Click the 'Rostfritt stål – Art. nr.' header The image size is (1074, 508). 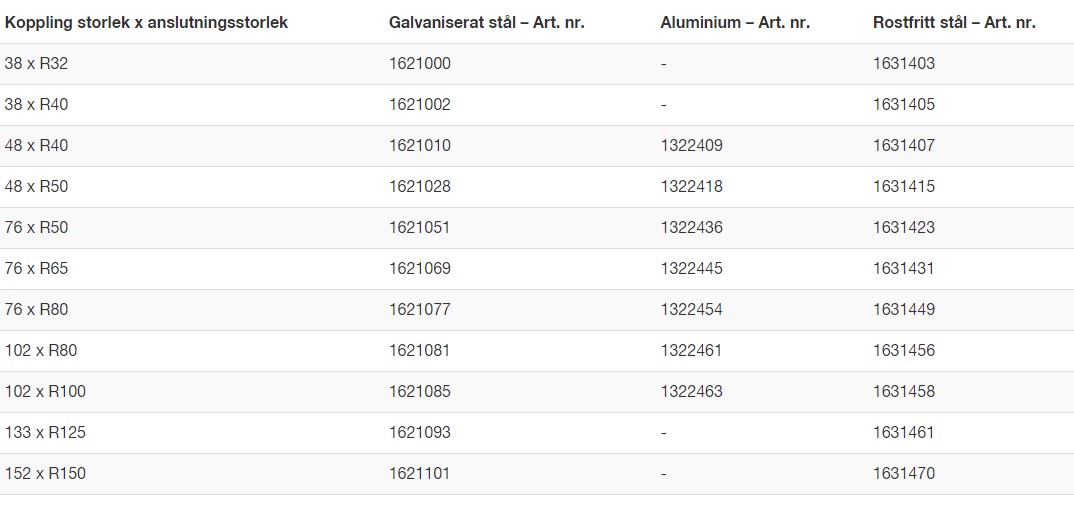point(954,22)
